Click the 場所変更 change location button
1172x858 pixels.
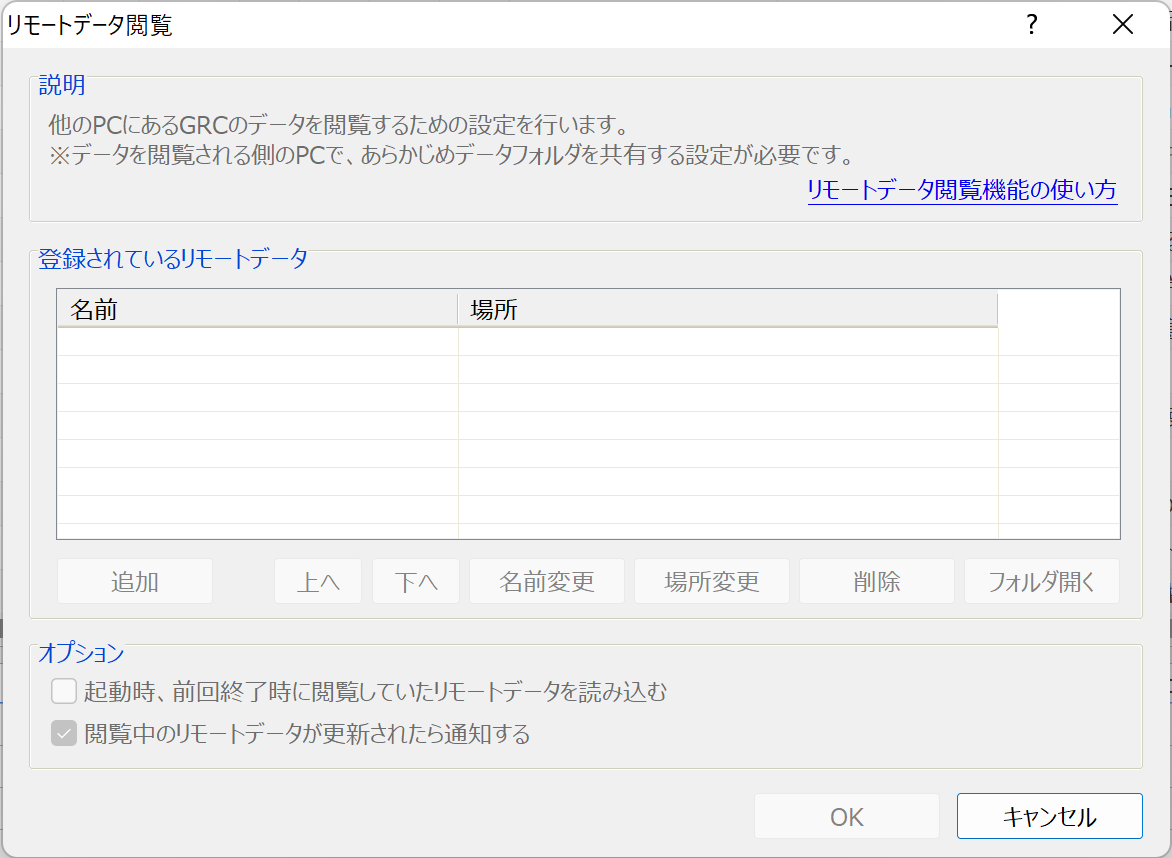coord(711,580)
